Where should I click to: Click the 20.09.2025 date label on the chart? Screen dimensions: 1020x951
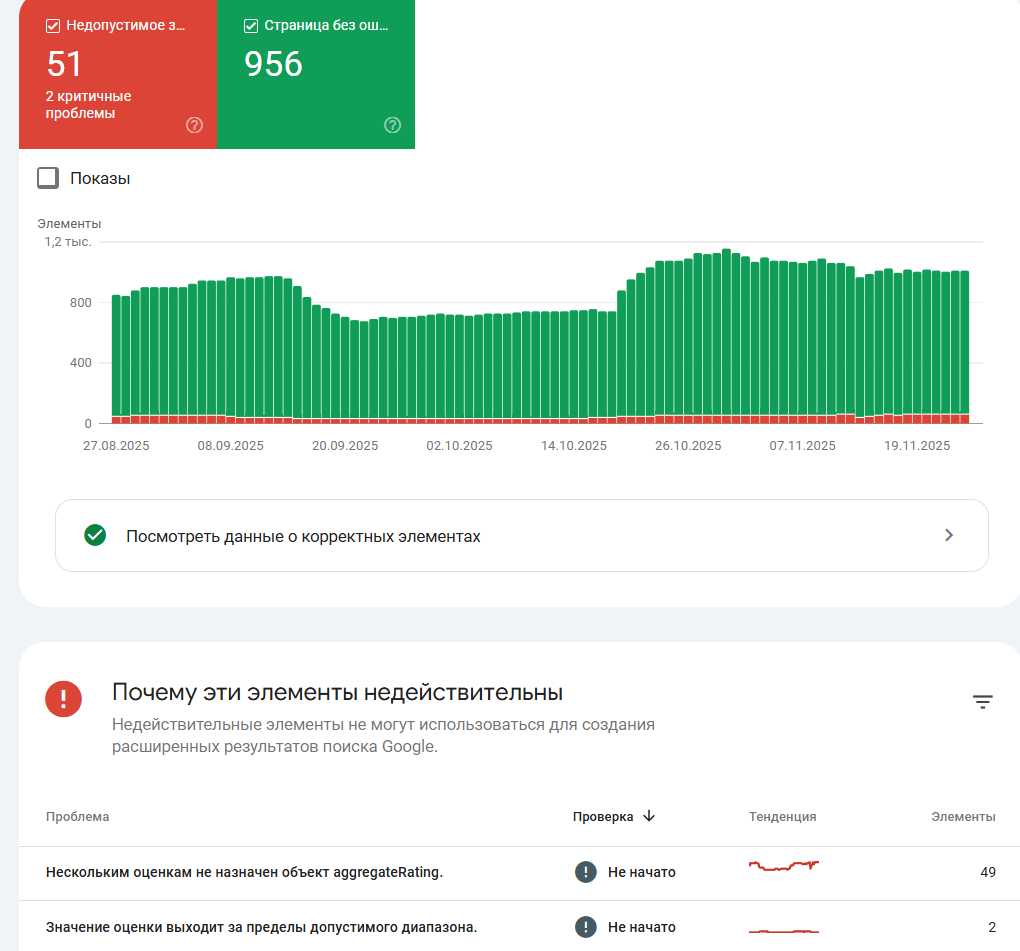click(345, 446)
